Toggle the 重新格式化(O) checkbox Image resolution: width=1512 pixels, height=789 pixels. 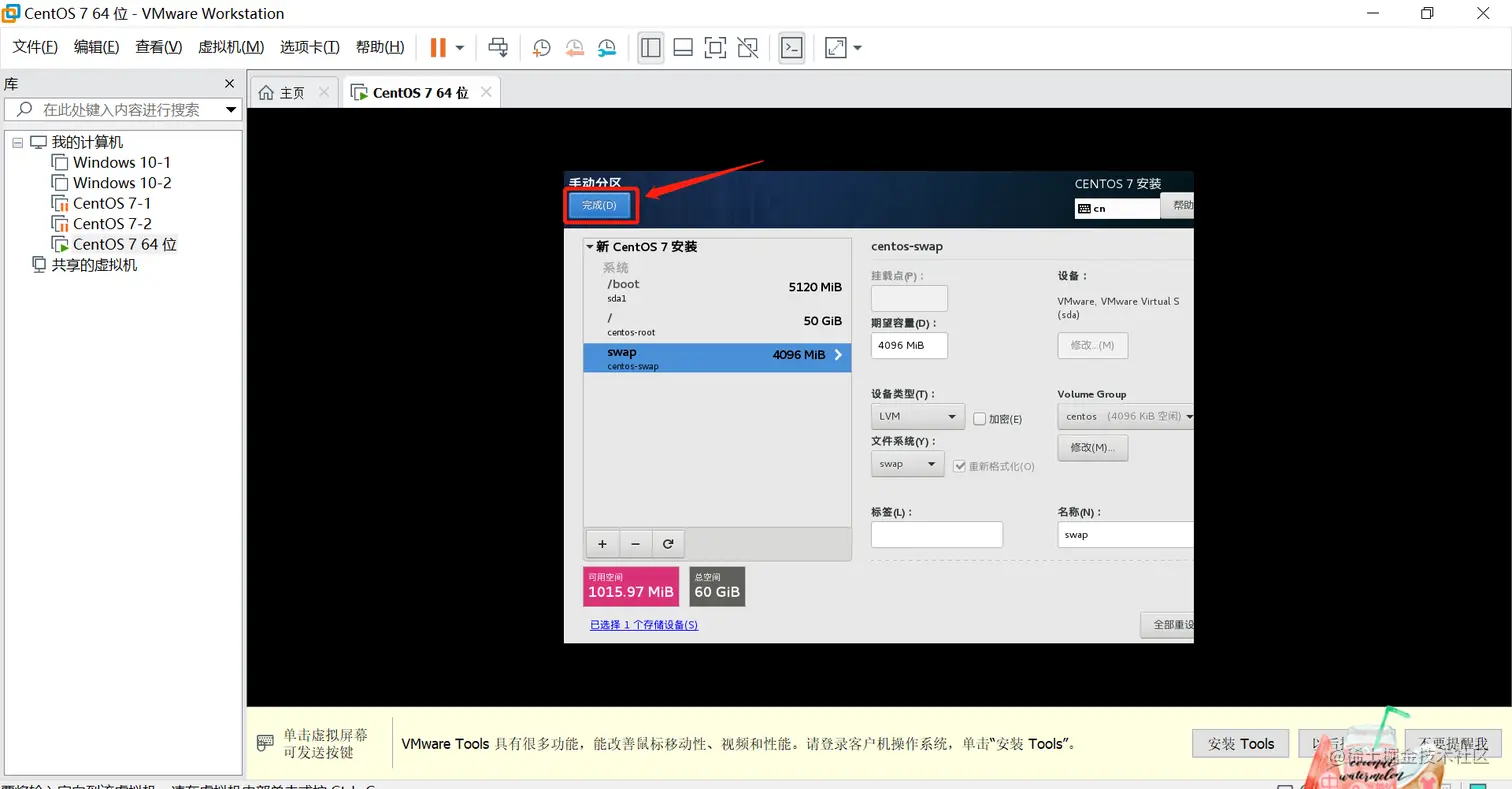960,466
